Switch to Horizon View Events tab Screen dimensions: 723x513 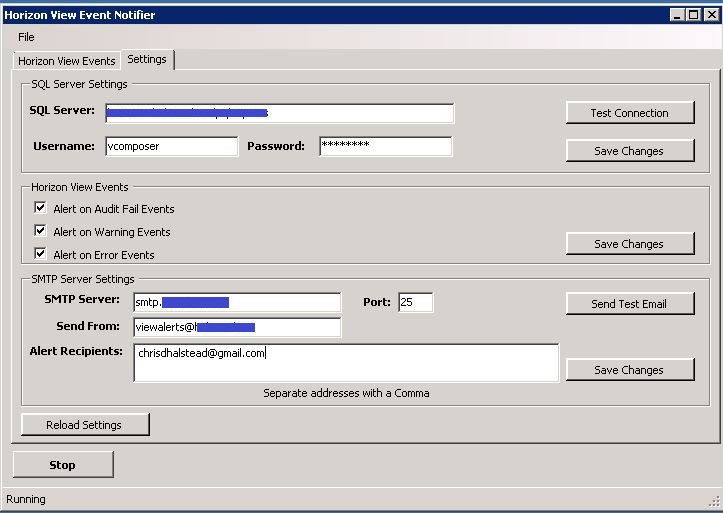coord(66,61)
